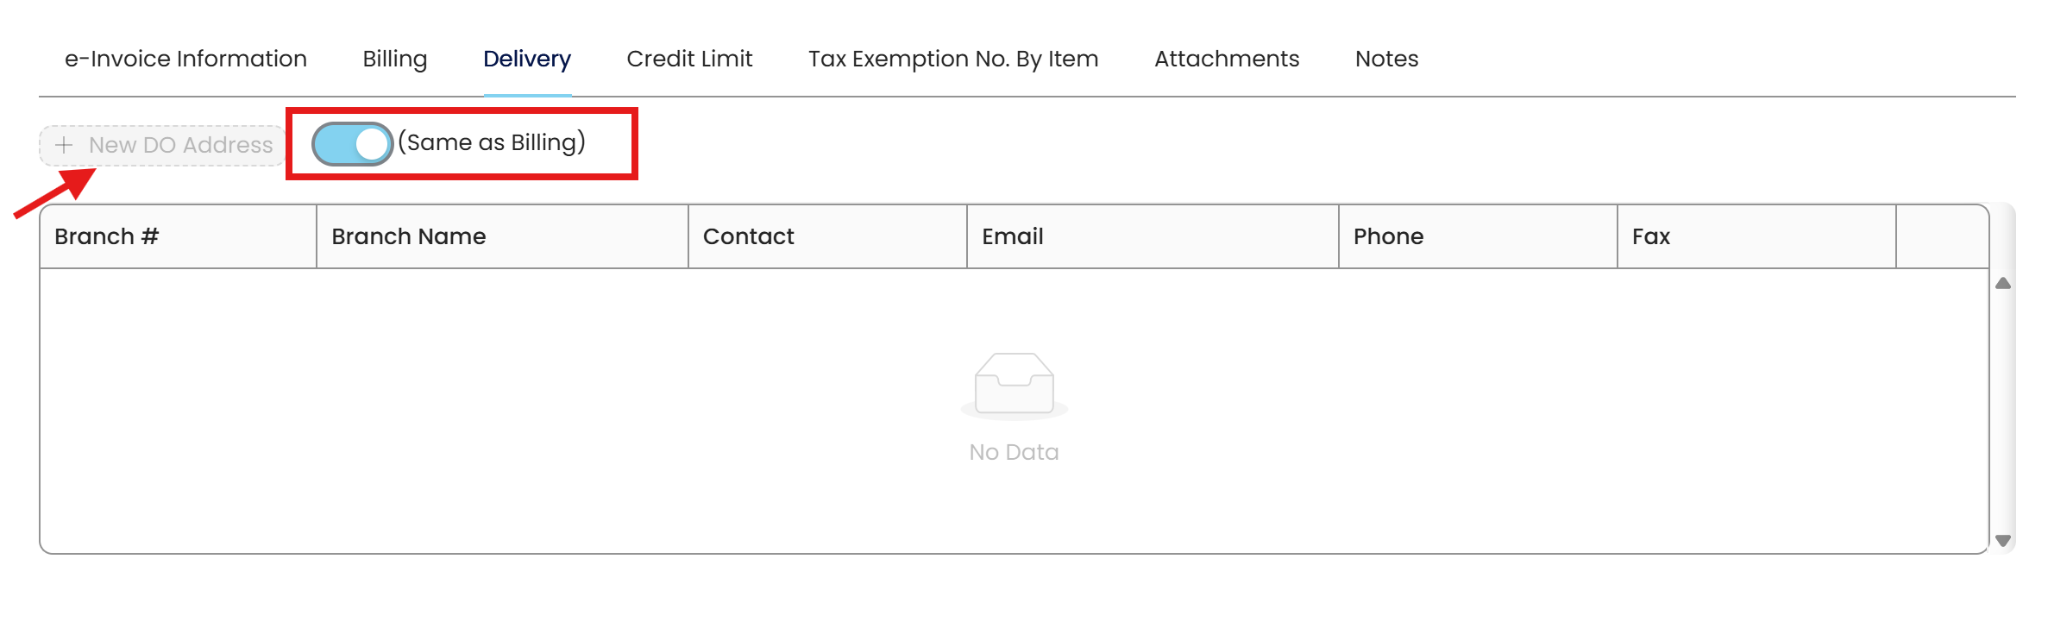Click the Phone column header
Screen dimensions: 2048x626
(x=1388, y=237)
